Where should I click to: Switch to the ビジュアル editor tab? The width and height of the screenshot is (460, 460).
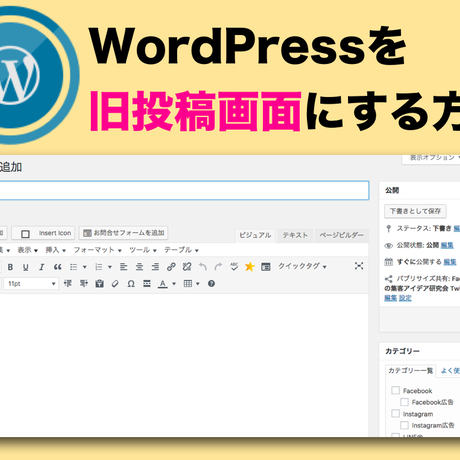pyautogui.click(x=255, y=235)
